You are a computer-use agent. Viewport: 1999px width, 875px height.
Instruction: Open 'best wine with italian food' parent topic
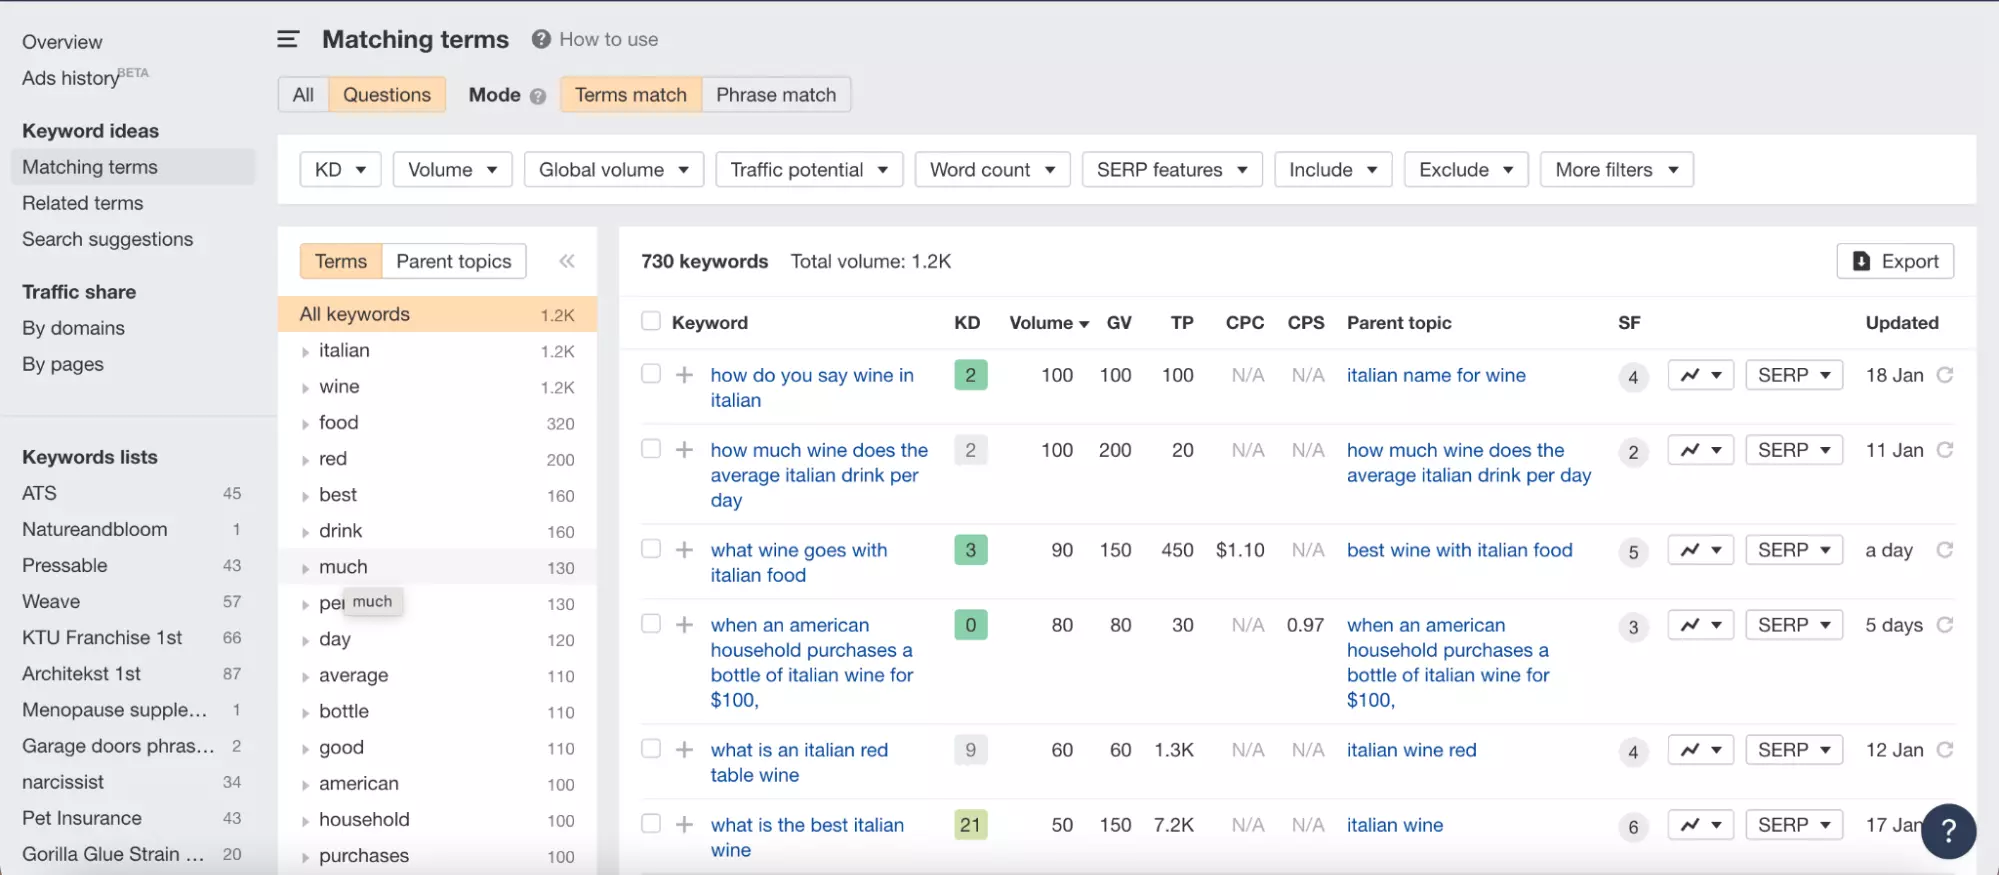click(x=1460, y=550)
